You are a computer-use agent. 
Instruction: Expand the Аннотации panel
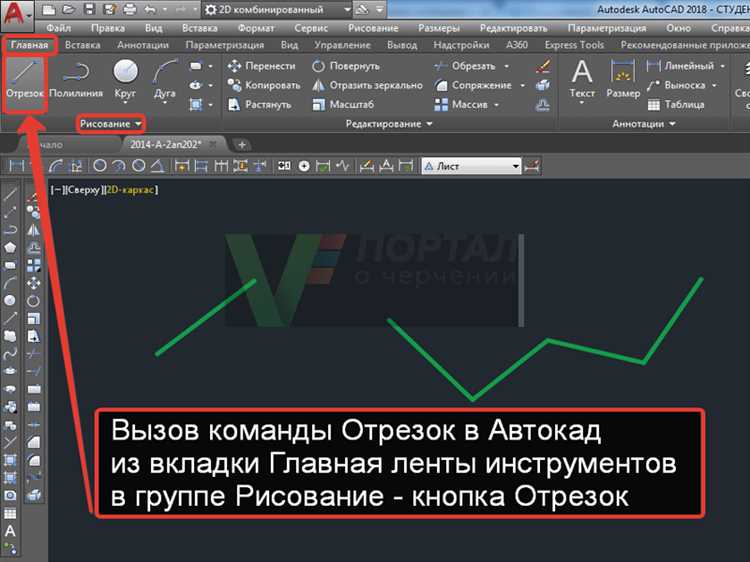point(644,124)
